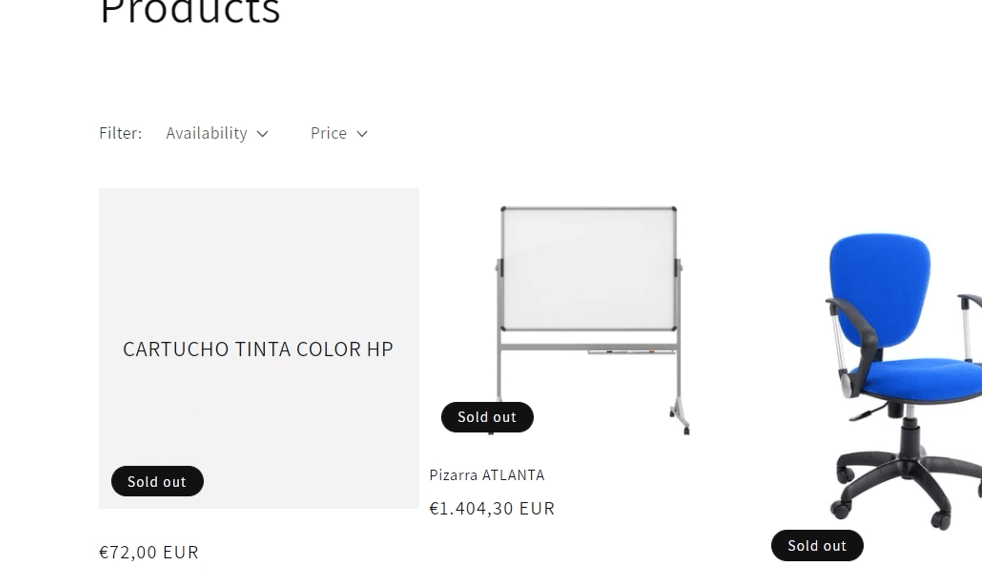The height and width of the screenshot is (588, 982).
Task: Click the €72,00 EUR price
Action: coord(149,552)
